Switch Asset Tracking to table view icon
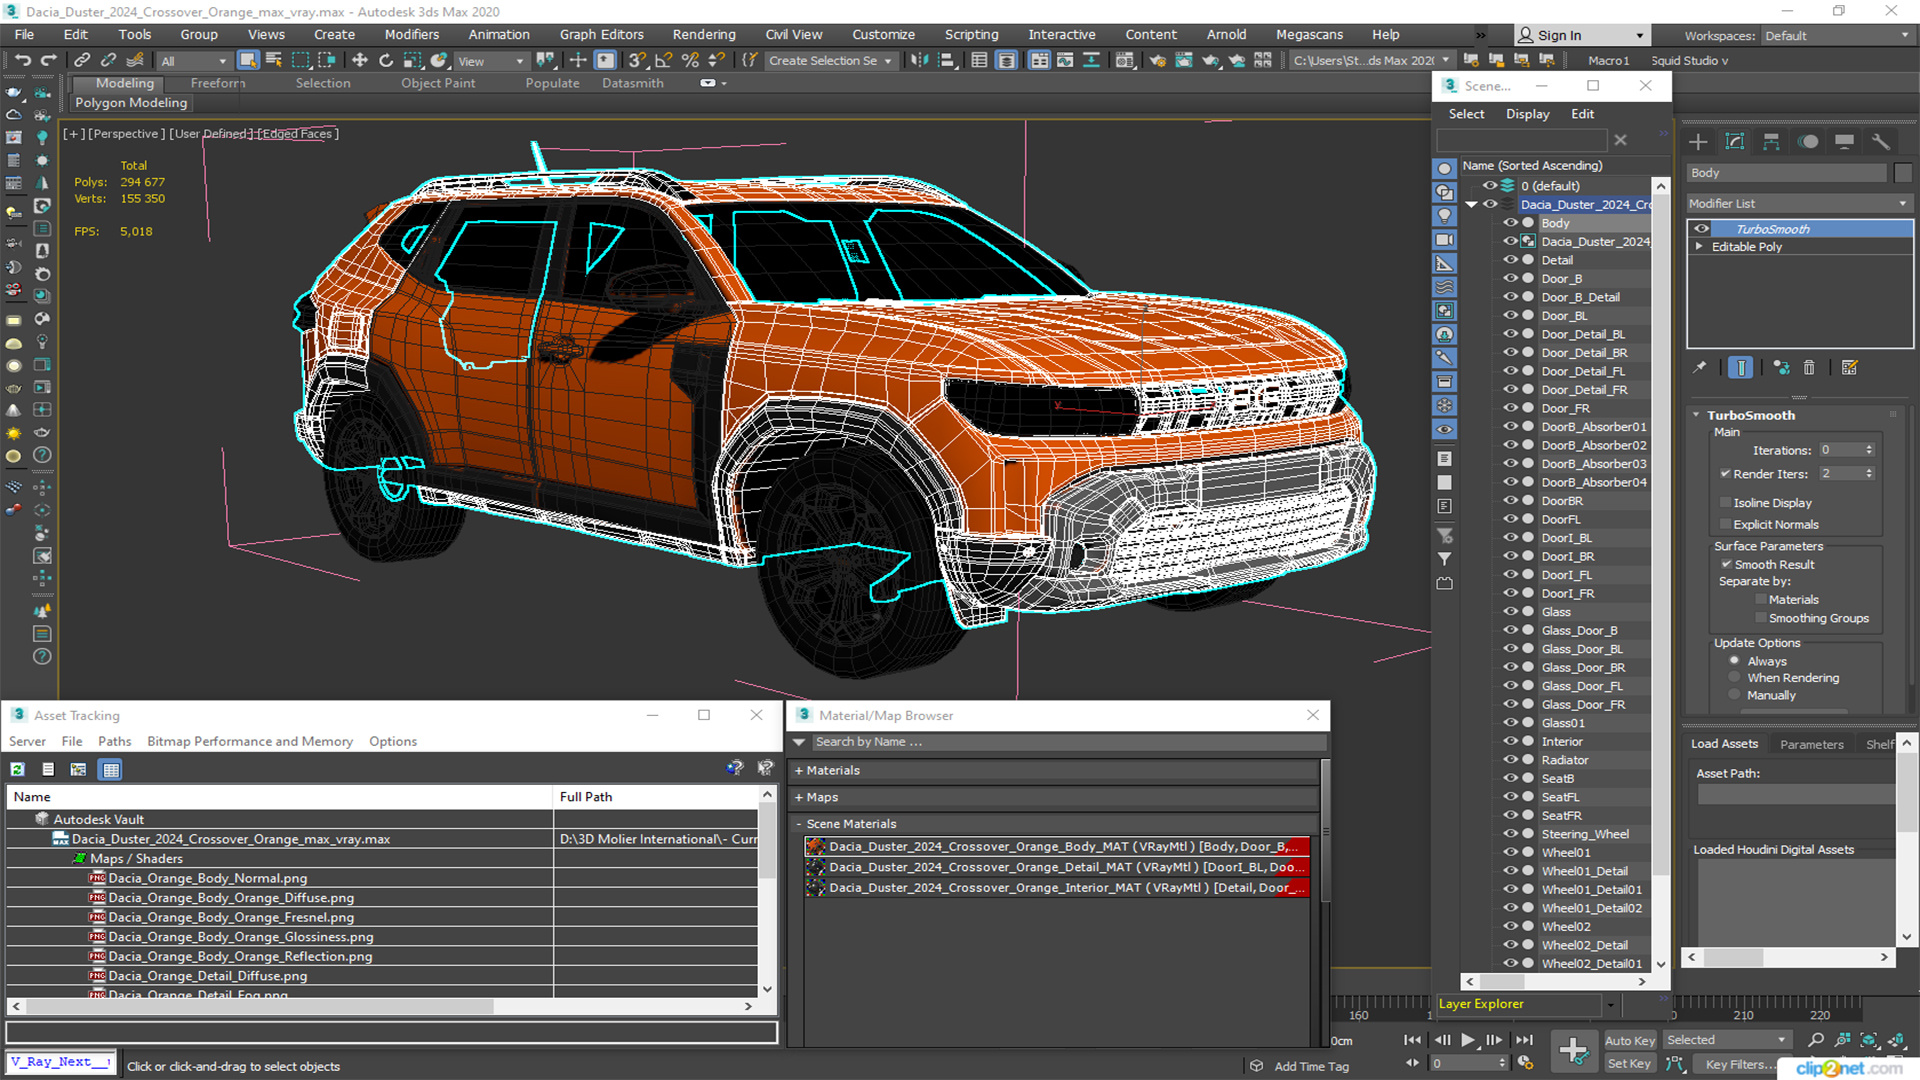 tap(111, 769)
